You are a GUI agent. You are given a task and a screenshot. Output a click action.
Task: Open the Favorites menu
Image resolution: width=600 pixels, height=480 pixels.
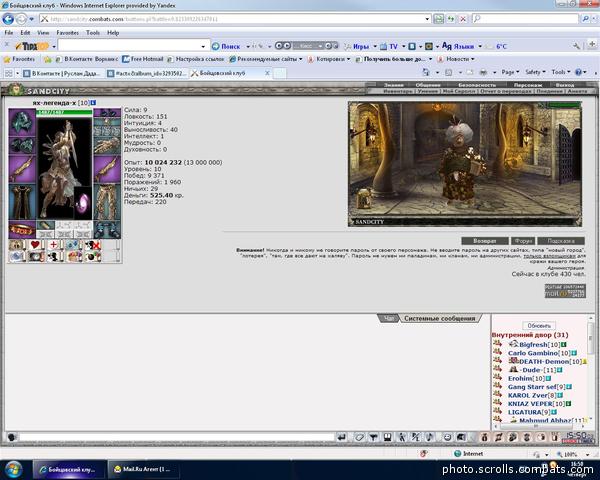tap(67, 33)
